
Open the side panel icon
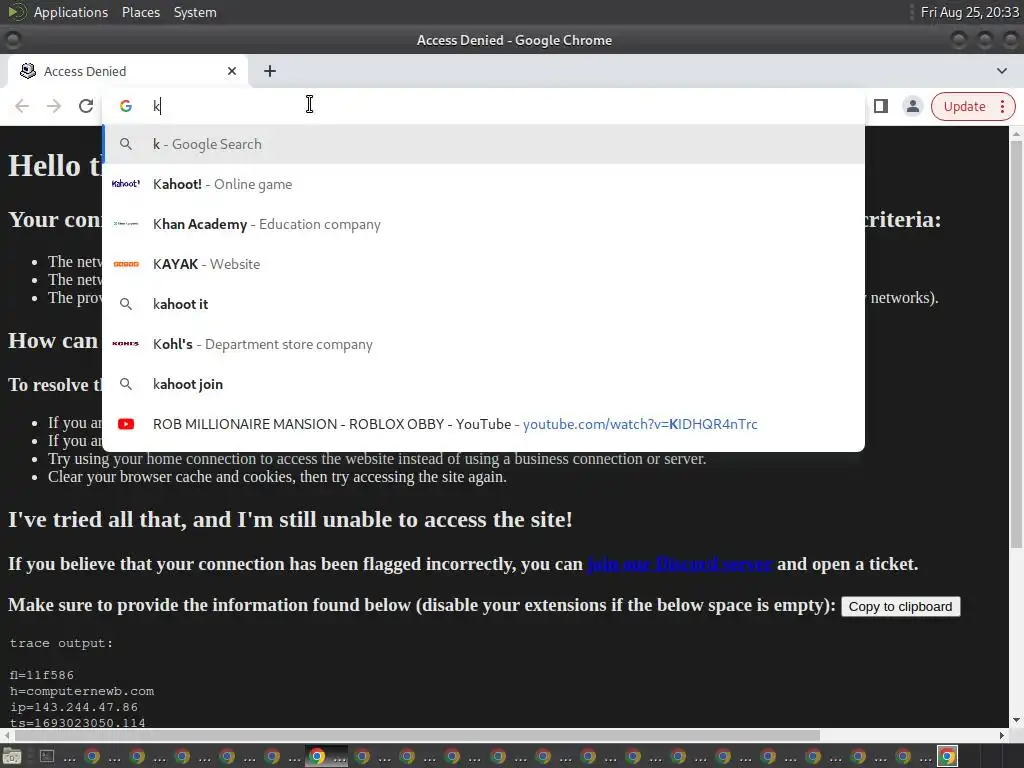point(880,106)
